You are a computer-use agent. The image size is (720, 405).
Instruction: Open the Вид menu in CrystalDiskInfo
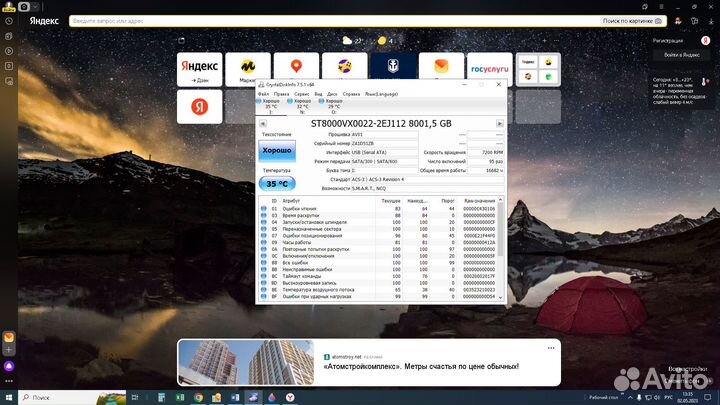coord(318,94)
